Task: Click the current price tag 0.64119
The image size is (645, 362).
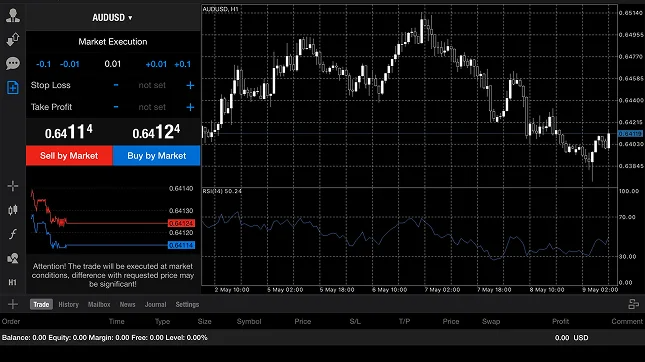Action: coord(630,134)
